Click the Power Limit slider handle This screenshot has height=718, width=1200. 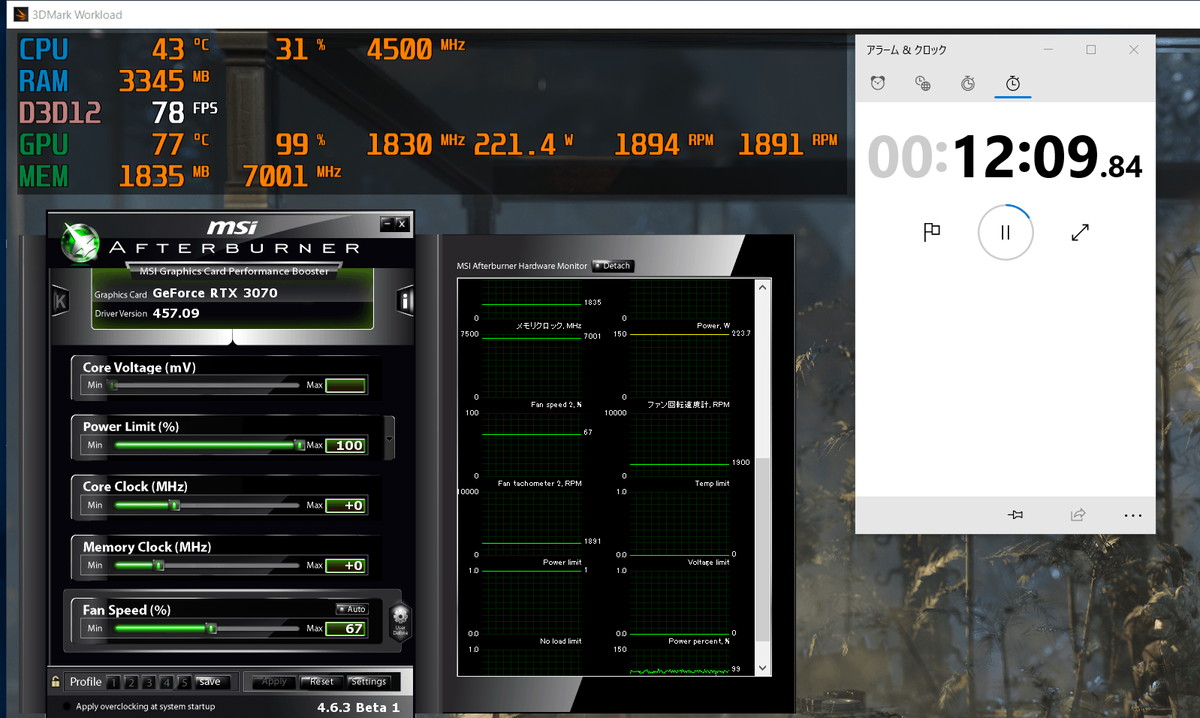click(x=299, y=445)
